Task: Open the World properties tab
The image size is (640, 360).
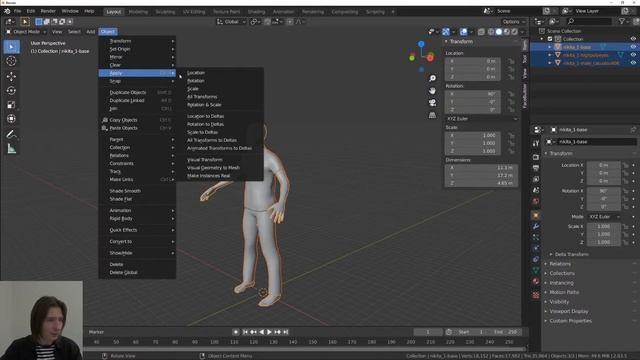Action: point(536,201)
